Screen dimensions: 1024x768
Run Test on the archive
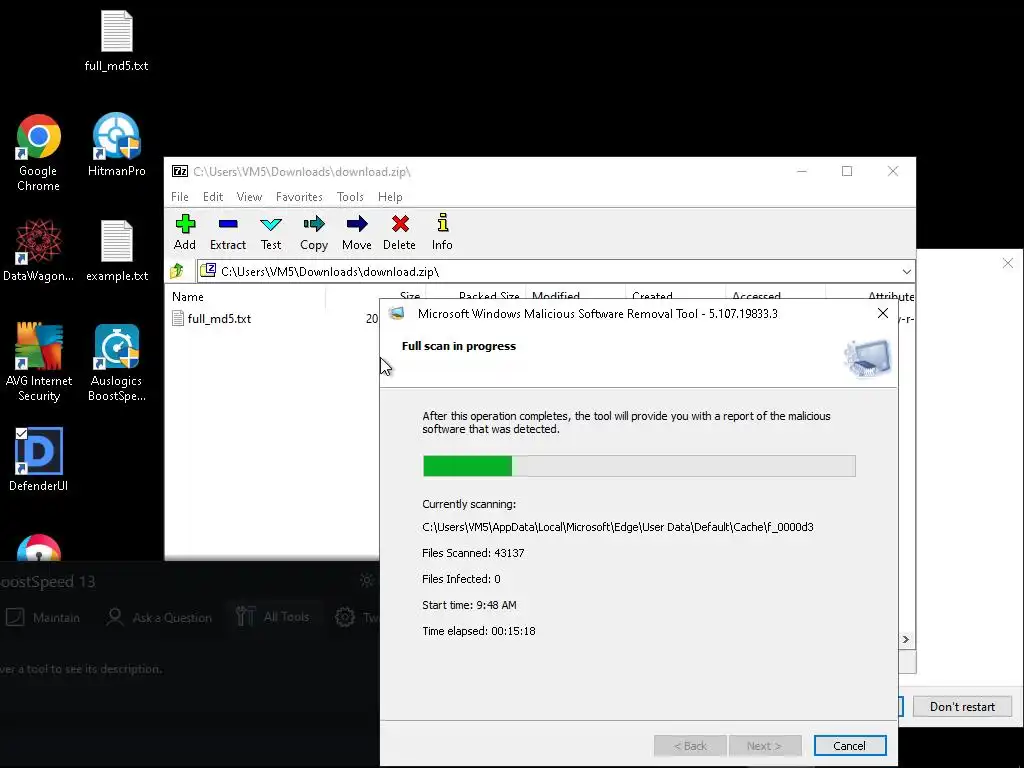click(x=270, y=232)
